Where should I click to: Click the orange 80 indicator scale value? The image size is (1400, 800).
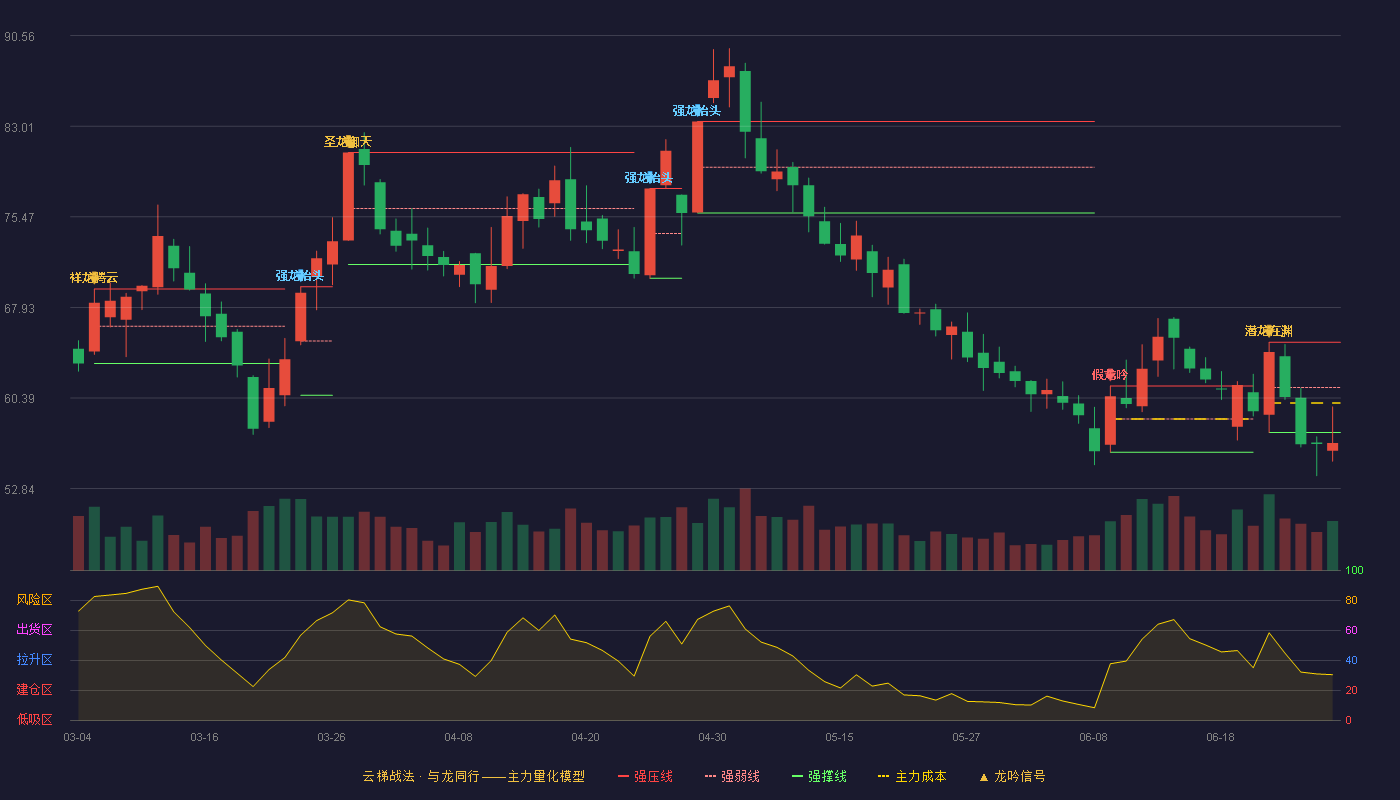click(1351, 601)
